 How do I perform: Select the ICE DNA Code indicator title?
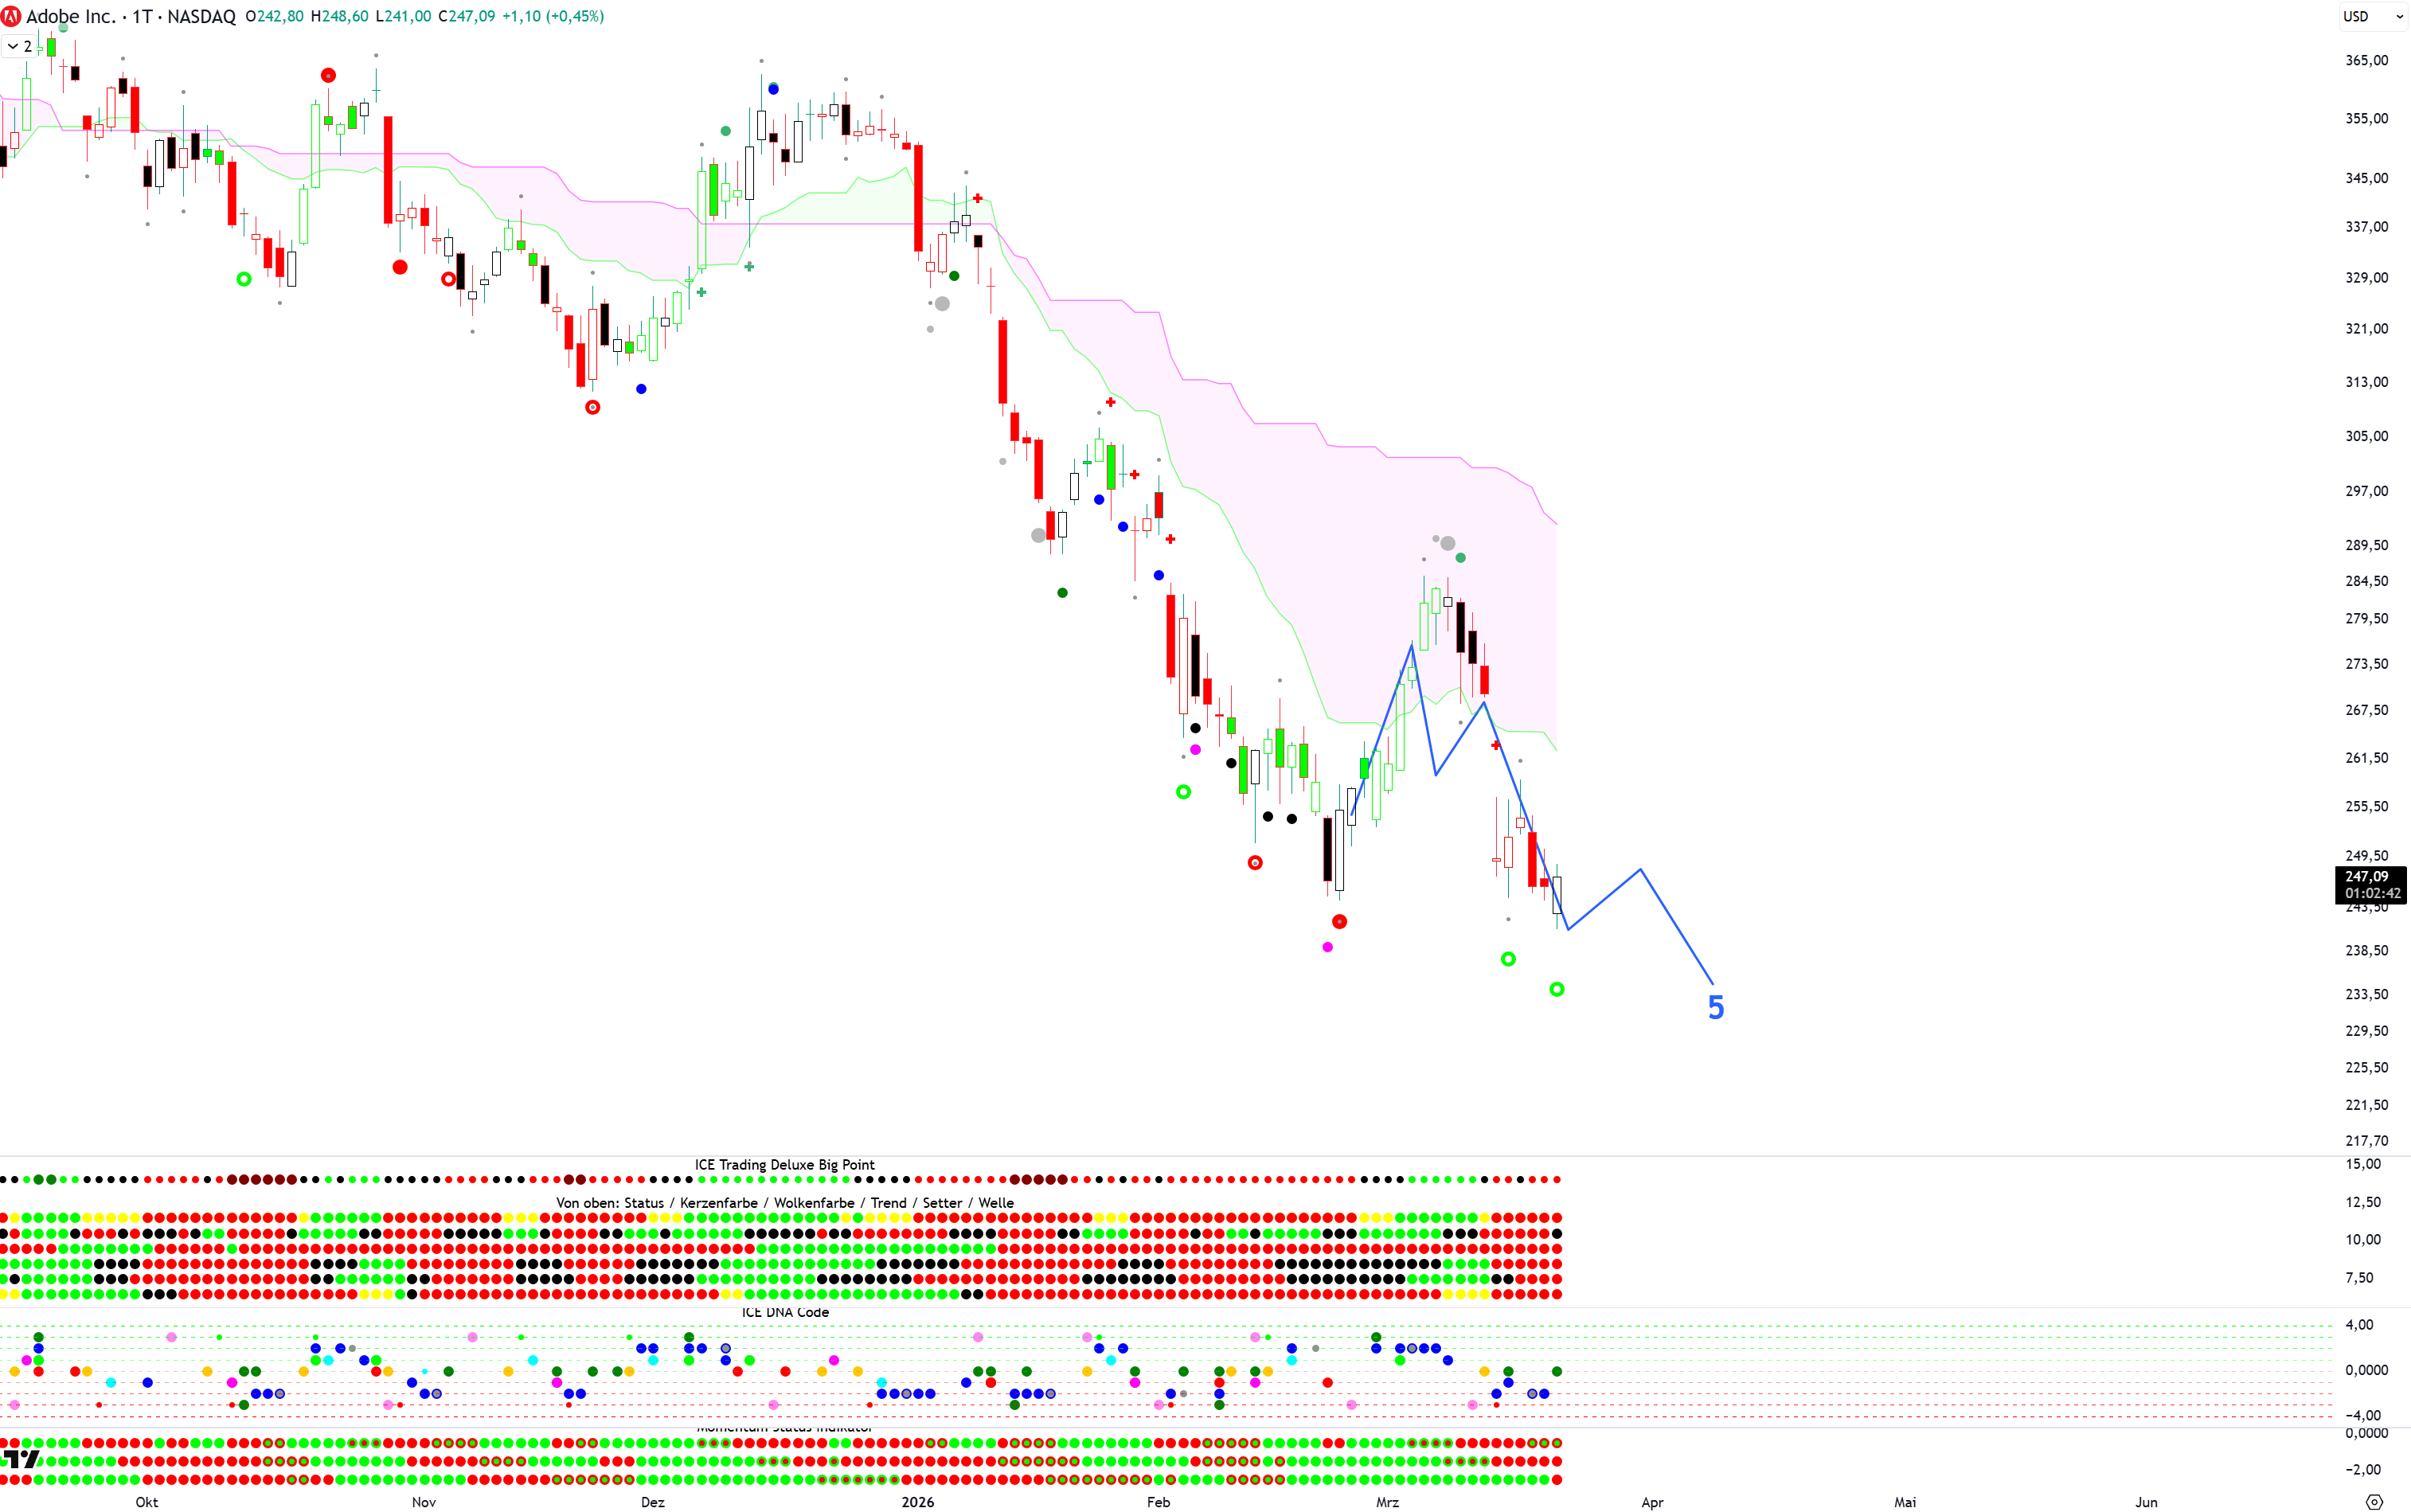click(785, 1312)
